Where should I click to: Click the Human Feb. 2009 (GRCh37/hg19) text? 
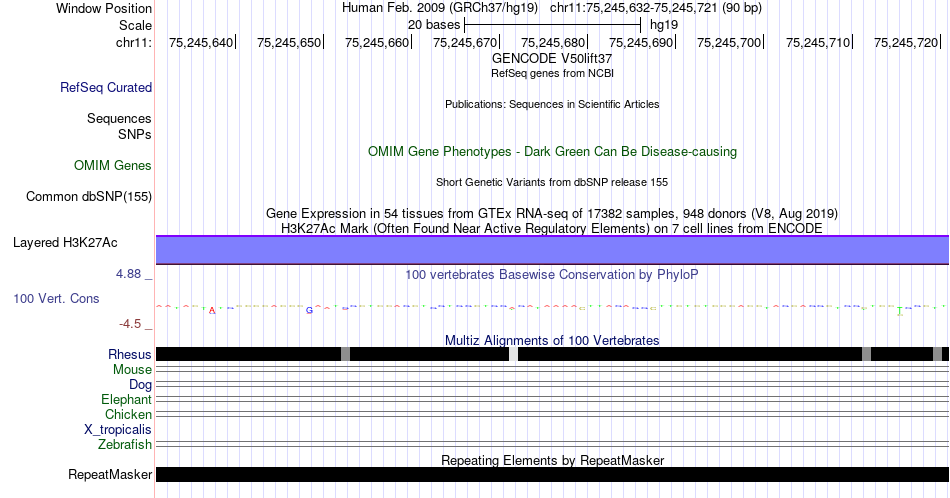[440, 8]
